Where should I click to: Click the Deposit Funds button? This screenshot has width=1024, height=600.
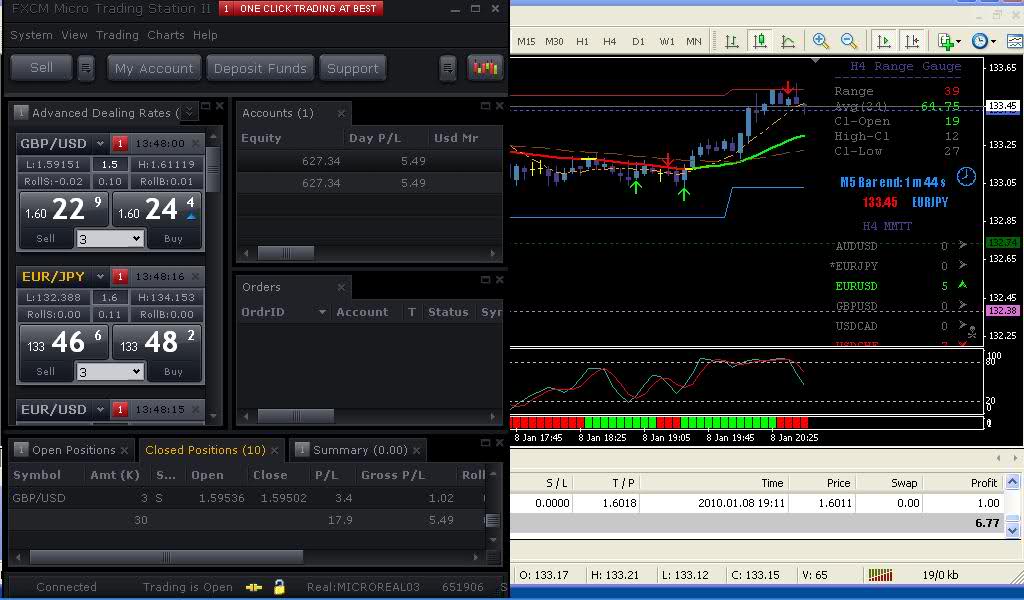260,68
